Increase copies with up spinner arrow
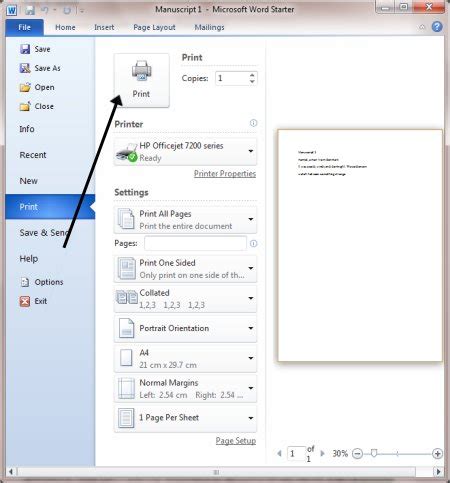The width and height of the screenshot is (450, 483). (x=252, y=75)
